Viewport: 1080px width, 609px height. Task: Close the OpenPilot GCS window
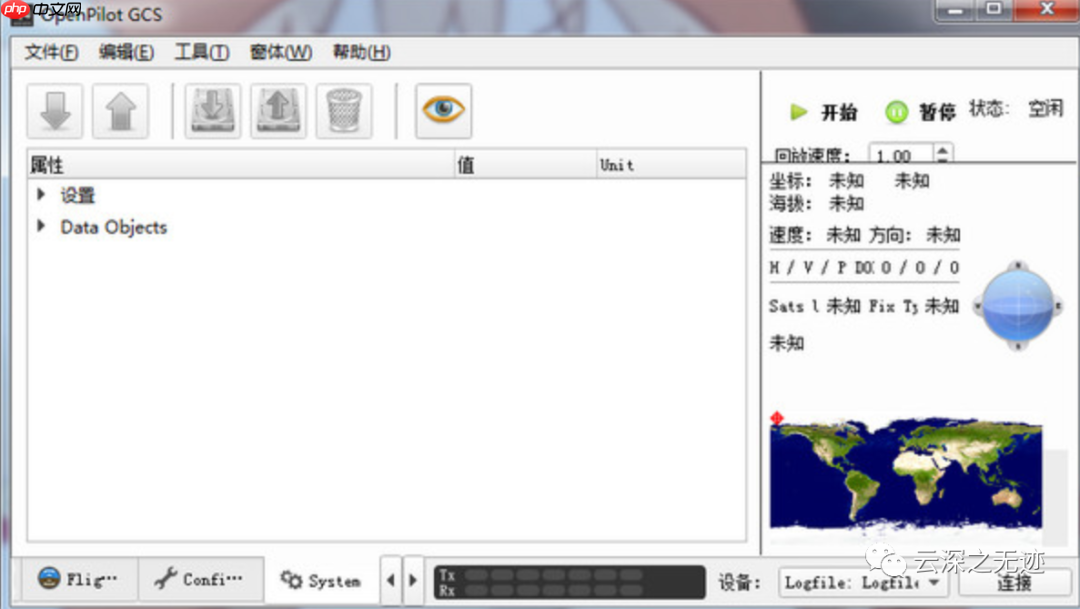pos(1047,10)
